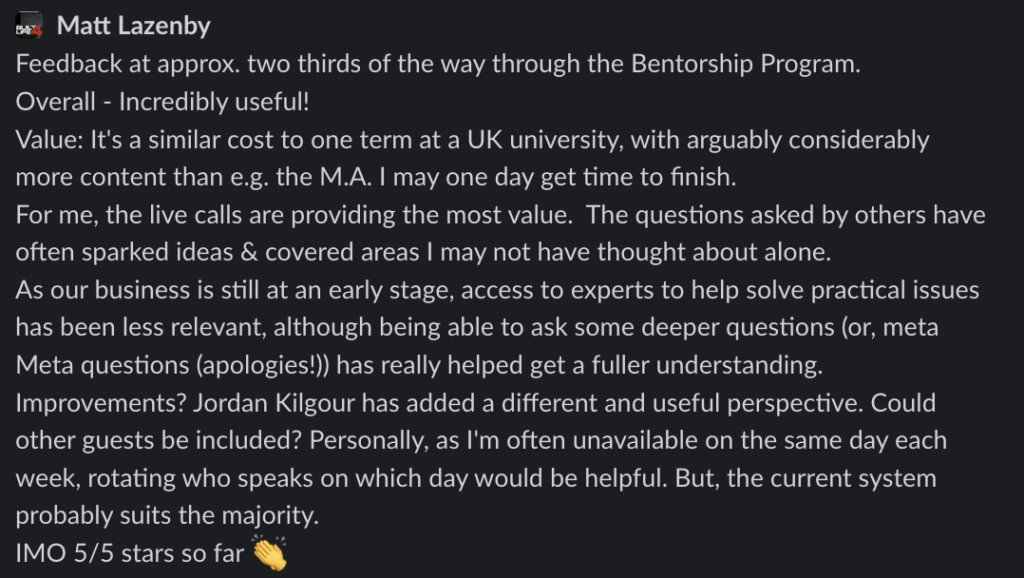Click the word "Improvements?"

coord(101,404)
